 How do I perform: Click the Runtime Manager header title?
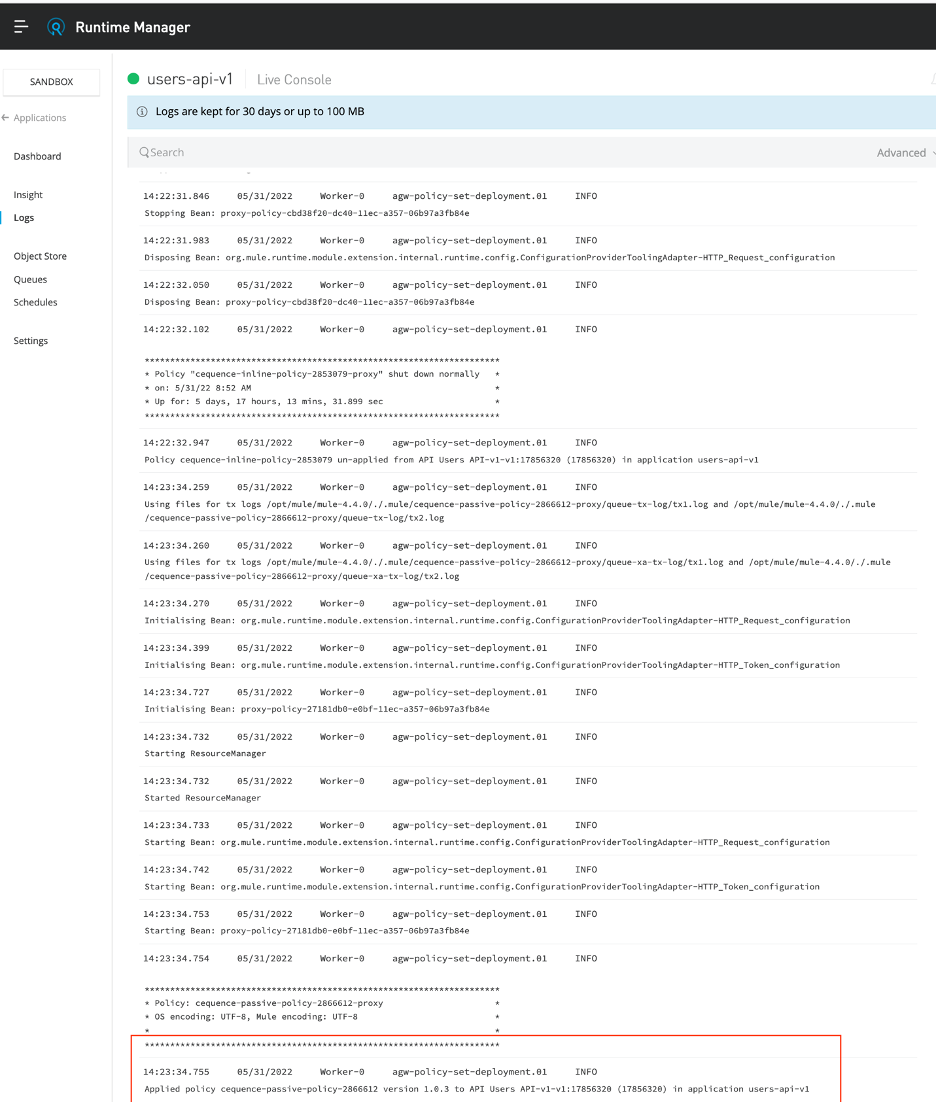[133, 27]
